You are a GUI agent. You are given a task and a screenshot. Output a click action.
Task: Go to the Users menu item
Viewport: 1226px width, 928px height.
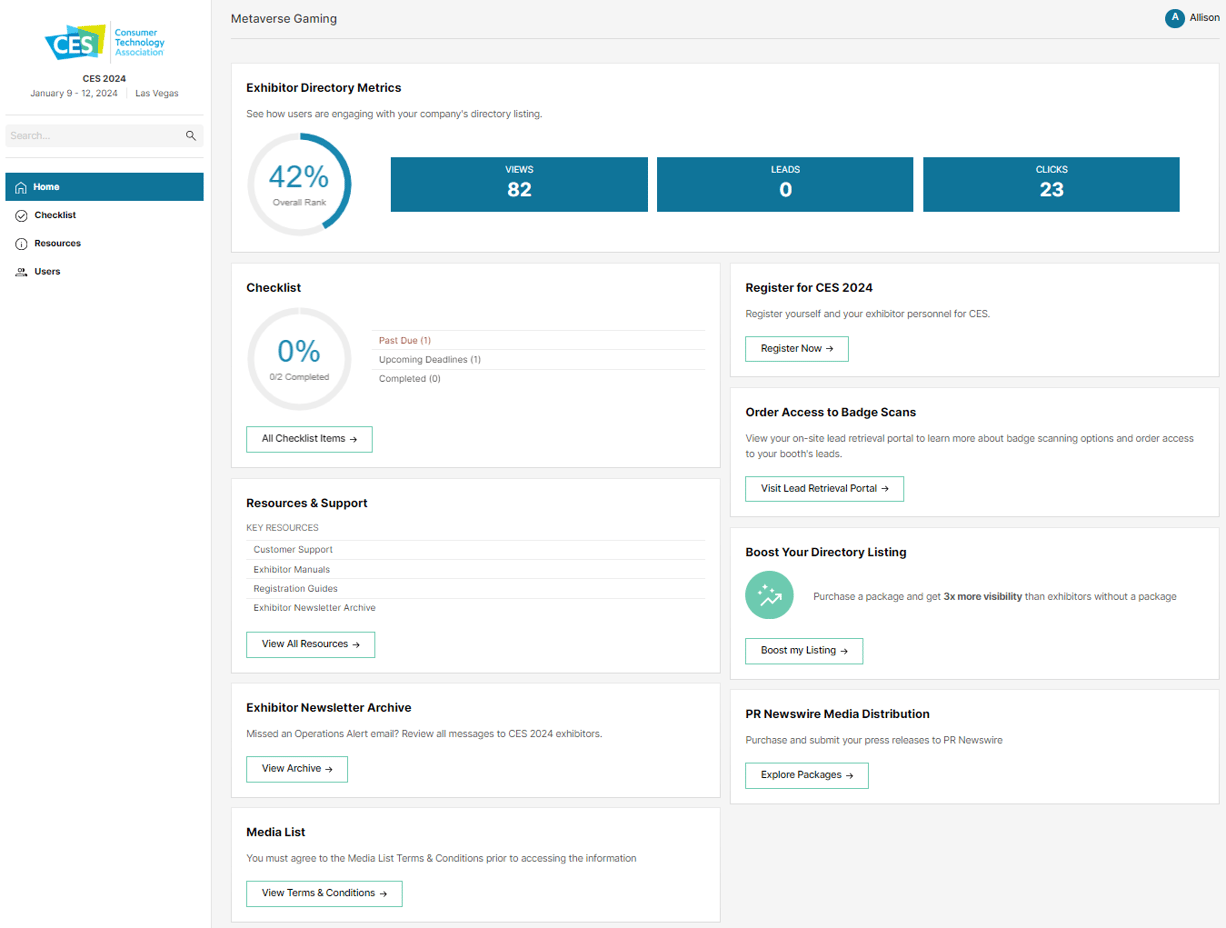[x=47, y=272]
